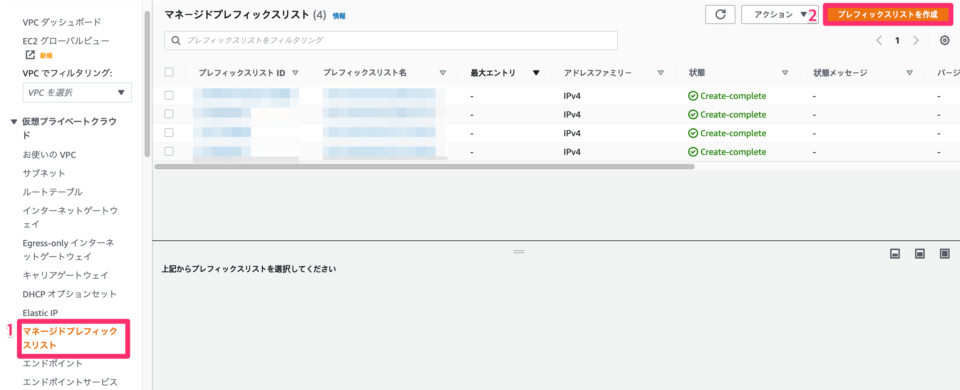Sort by 状態 column arrow
The image size is (960, 390).
tap(785, 72)
